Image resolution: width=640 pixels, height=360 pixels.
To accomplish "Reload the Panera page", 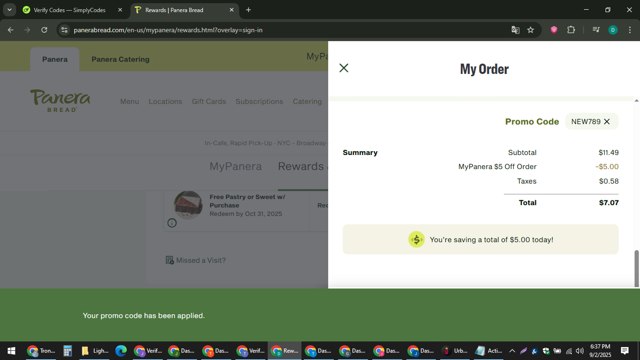I will [x=44, y=30].
